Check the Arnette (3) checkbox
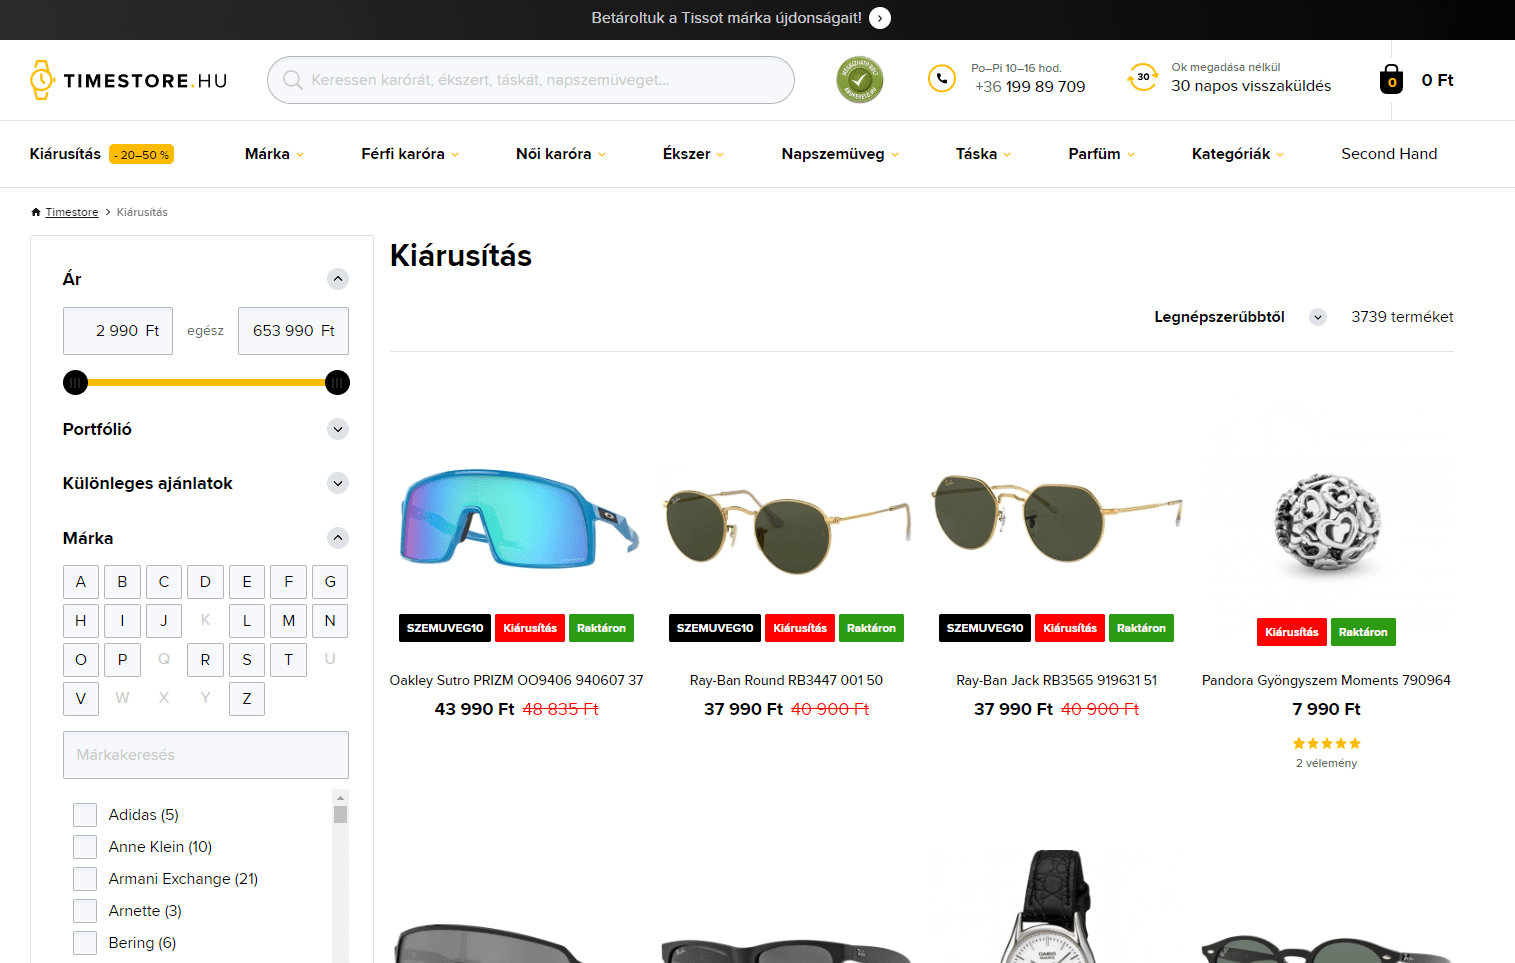Viewport: 1515px width, 963px height. [85, 911]
